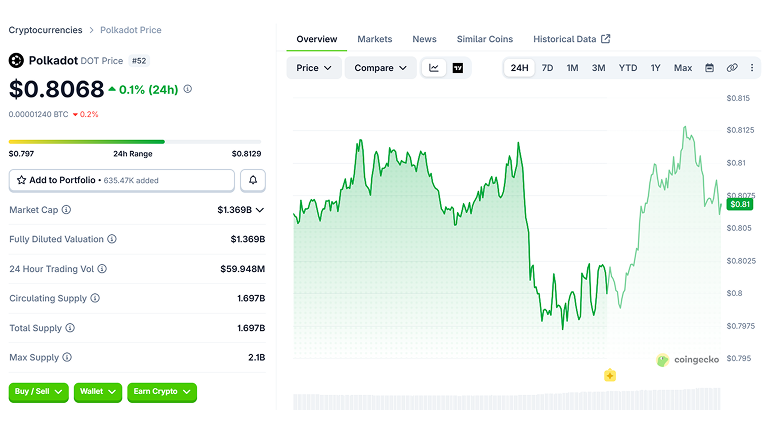Click the breadcrumb chevron separator
This screenshot has height=432, width=768.
92,30
